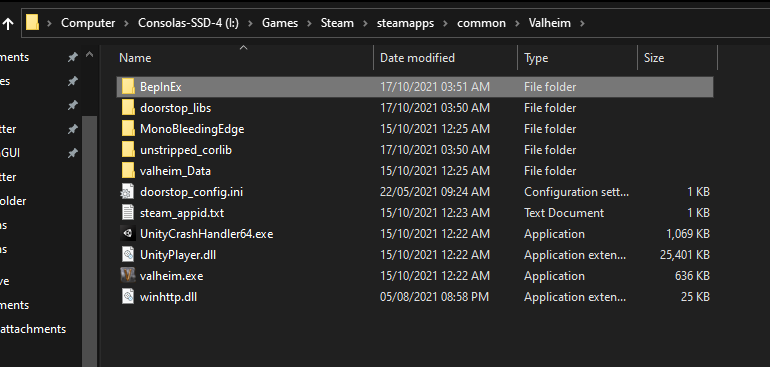The height and width of the screenshot is (367, 770).
Task: Click the Valheim breadcrumb
Action: pyautogui.click(x=550, y=23)
